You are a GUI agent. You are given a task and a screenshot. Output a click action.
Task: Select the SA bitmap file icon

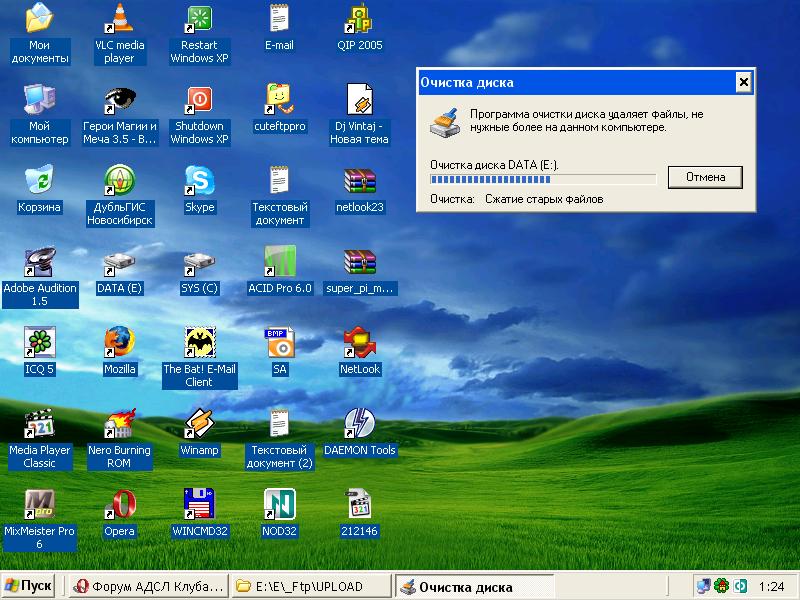[x=280, y=342]
